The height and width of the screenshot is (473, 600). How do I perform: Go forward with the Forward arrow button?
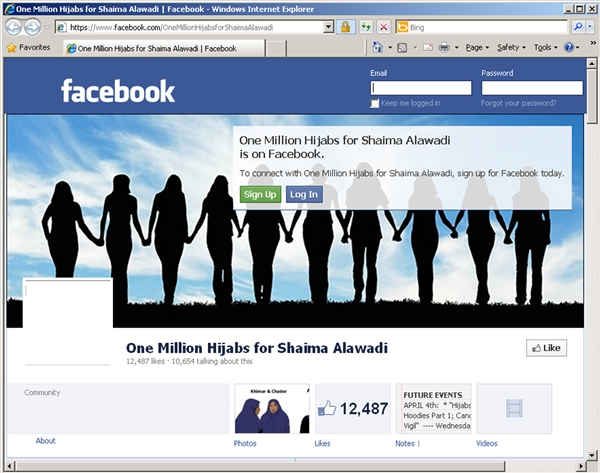tap(33, 27)
